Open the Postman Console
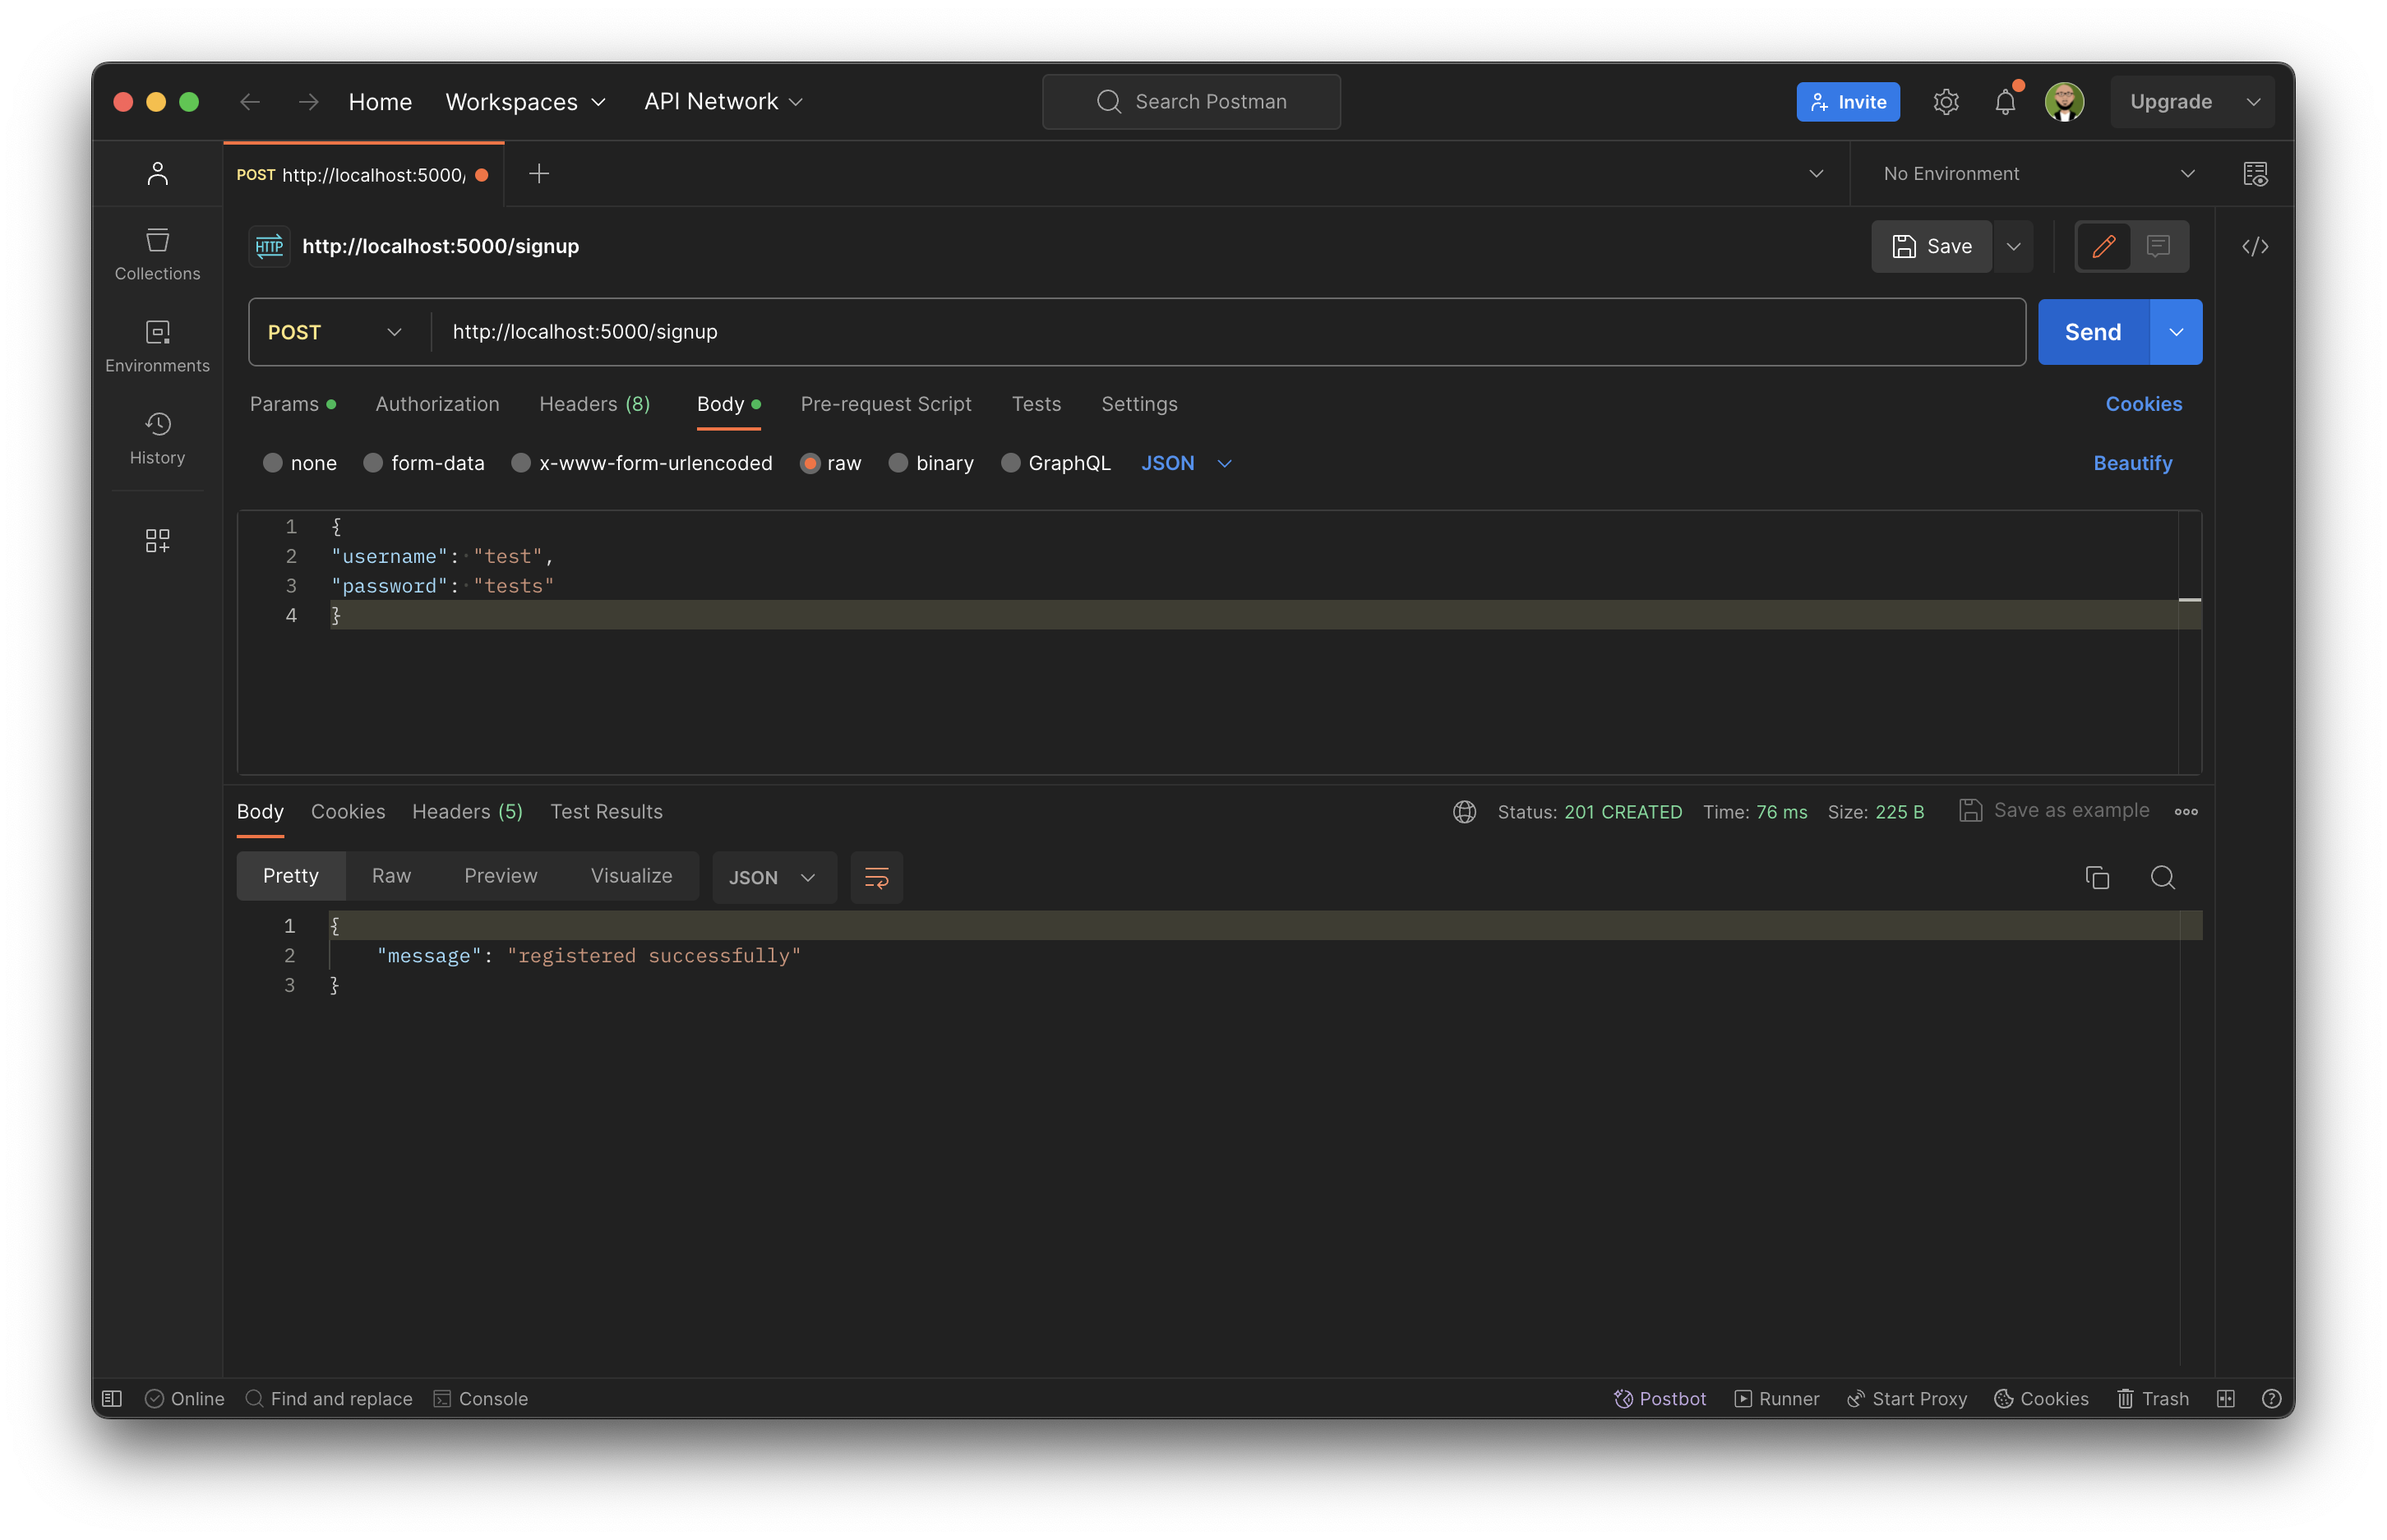The height and width of the screenshot is (1540, 2387). [x=481, y=1398]
